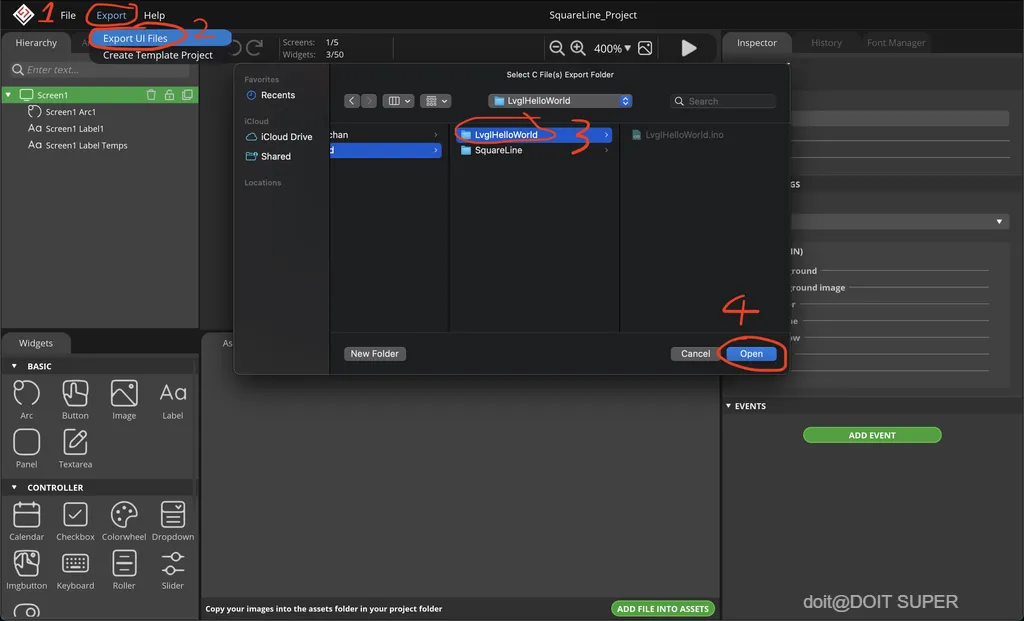Add an Image widget
The height and width of the screenshot is (621, 1024).
pos(123,400)
